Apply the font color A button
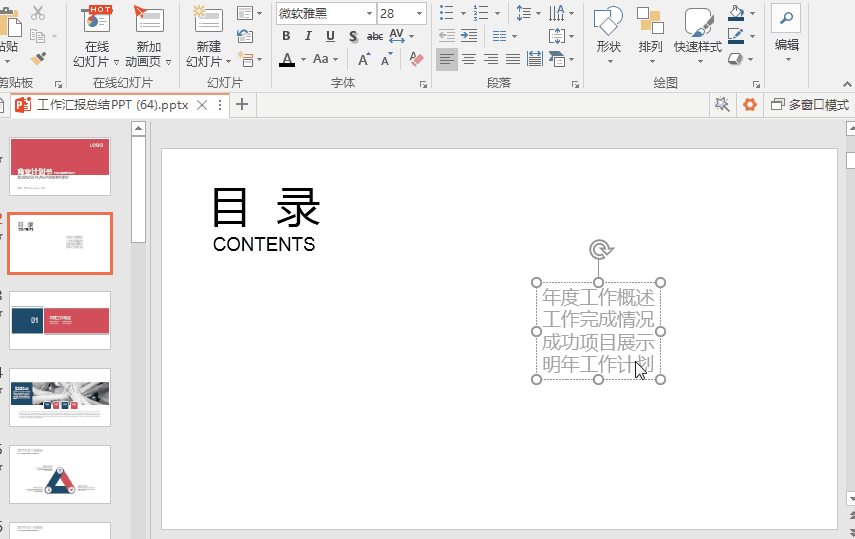This screenshot has width=855, height=539. tap(287, 59)
